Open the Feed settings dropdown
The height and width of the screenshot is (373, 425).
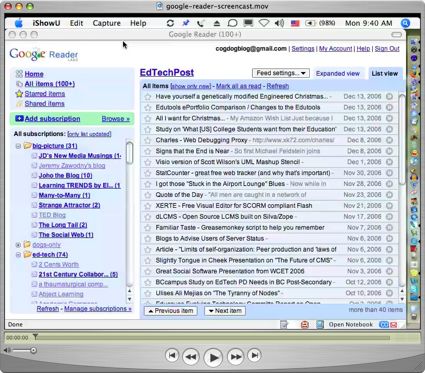click(x=281, y=73)
